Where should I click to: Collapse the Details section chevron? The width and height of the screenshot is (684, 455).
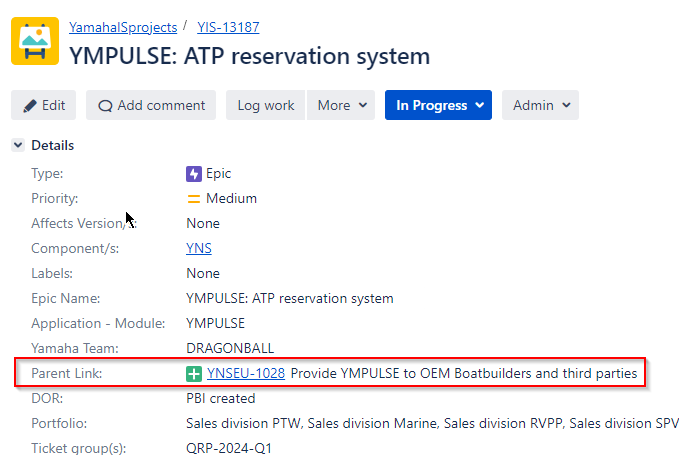click(18, 145)
